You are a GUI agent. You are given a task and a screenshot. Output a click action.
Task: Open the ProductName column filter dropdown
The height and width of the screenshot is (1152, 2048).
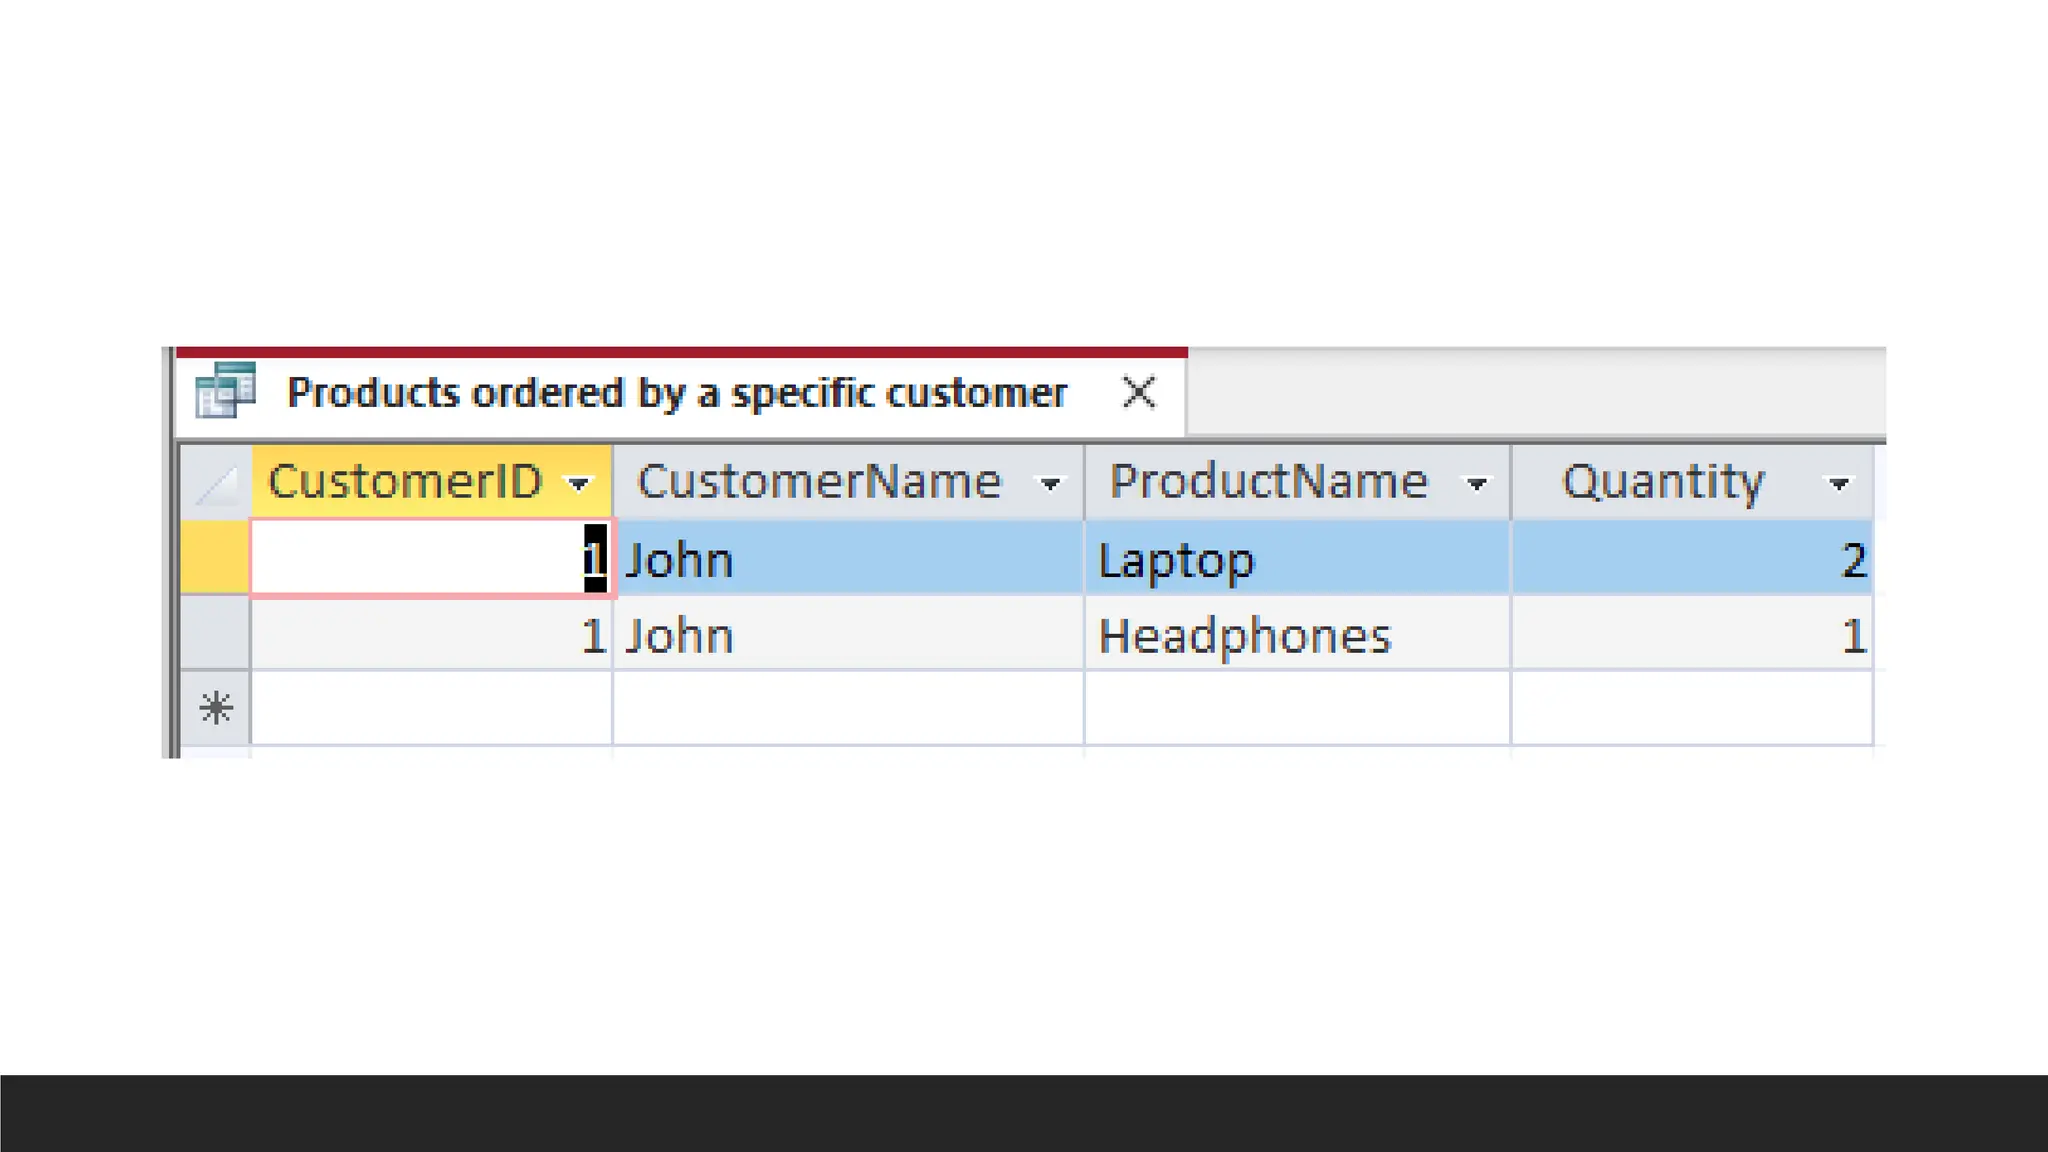pyautogui.click(x=1476, y=484)
